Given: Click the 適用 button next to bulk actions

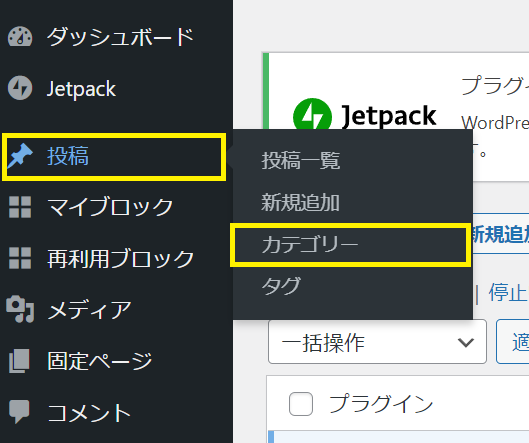Looking at the screenshot, I should coord(513,342).
